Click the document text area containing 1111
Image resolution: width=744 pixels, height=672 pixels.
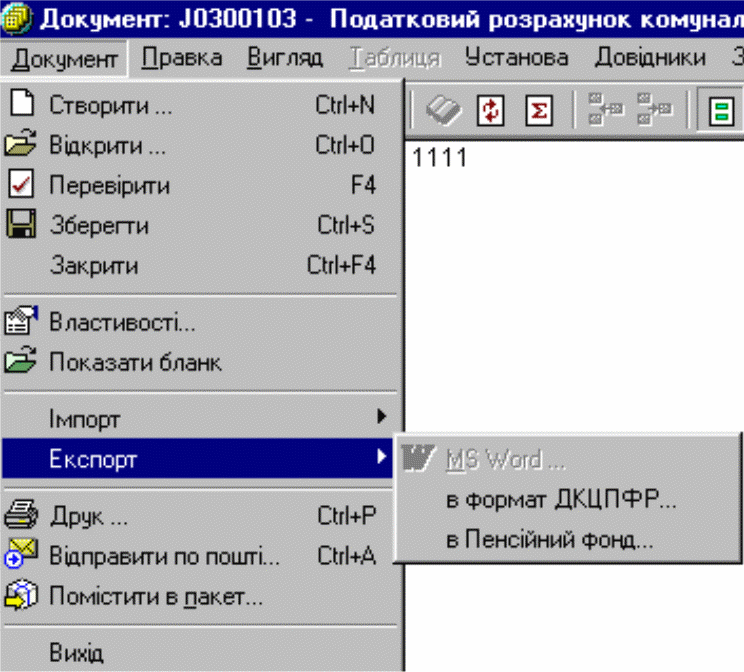click(x=440, y=158)
